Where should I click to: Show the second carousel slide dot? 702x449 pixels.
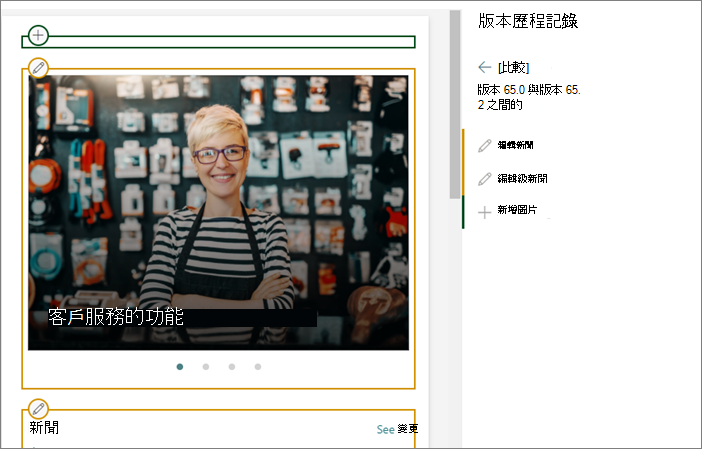[206, 367]
